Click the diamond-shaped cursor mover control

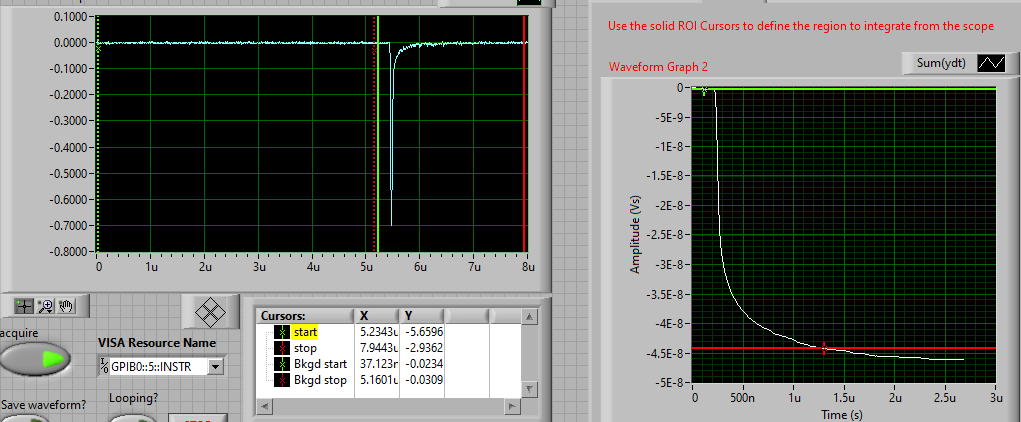pyautogui.click(x=210, y=312)
